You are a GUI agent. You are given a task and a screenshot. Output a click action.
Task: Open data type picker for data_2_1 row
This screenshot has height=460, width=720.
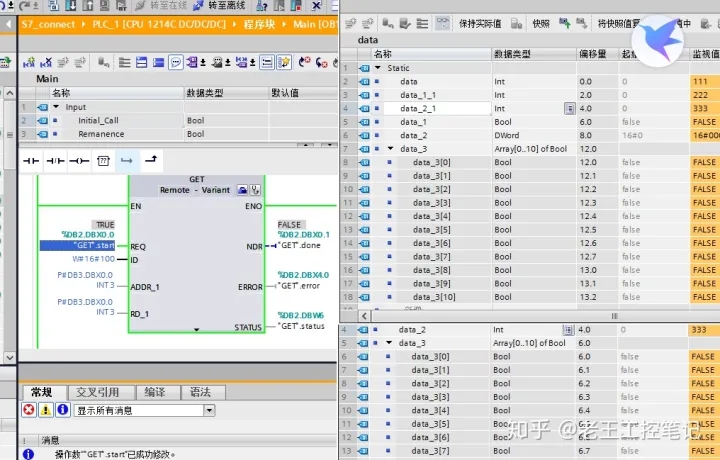click(x=569, y=109)
